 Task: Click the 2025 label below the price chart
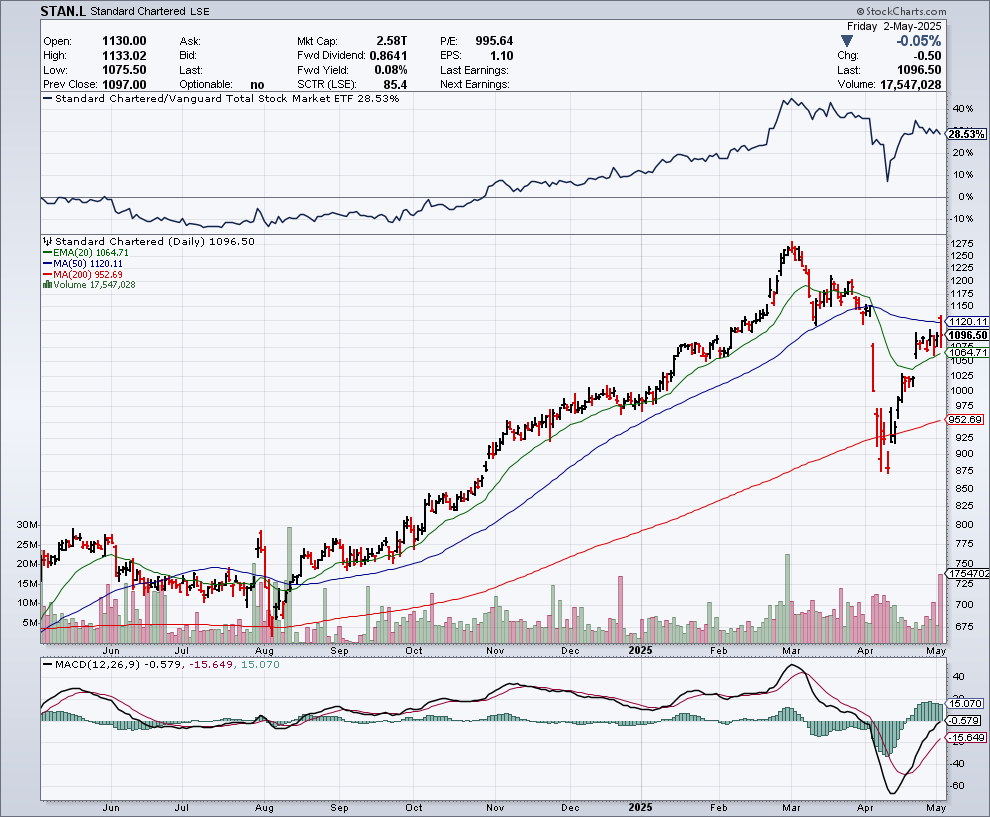[x=640, y=650]
